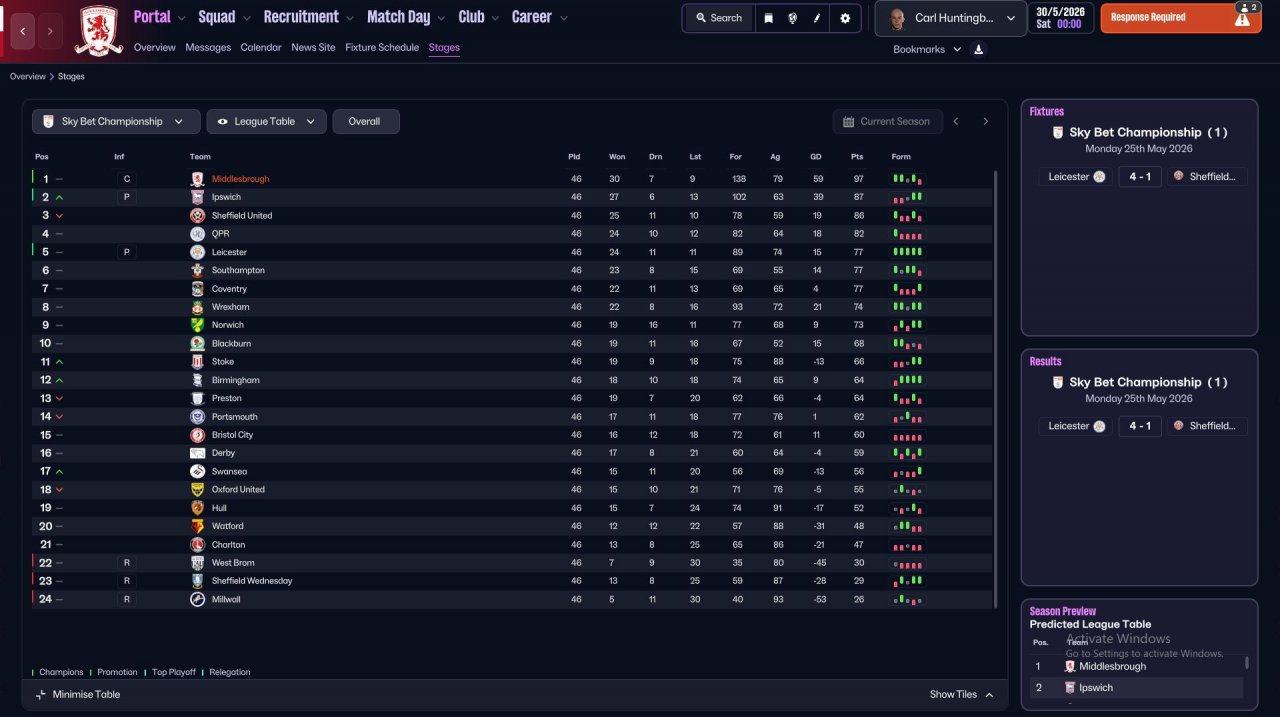
Task: Sort table by GD column header
Action: pos(816,157)
